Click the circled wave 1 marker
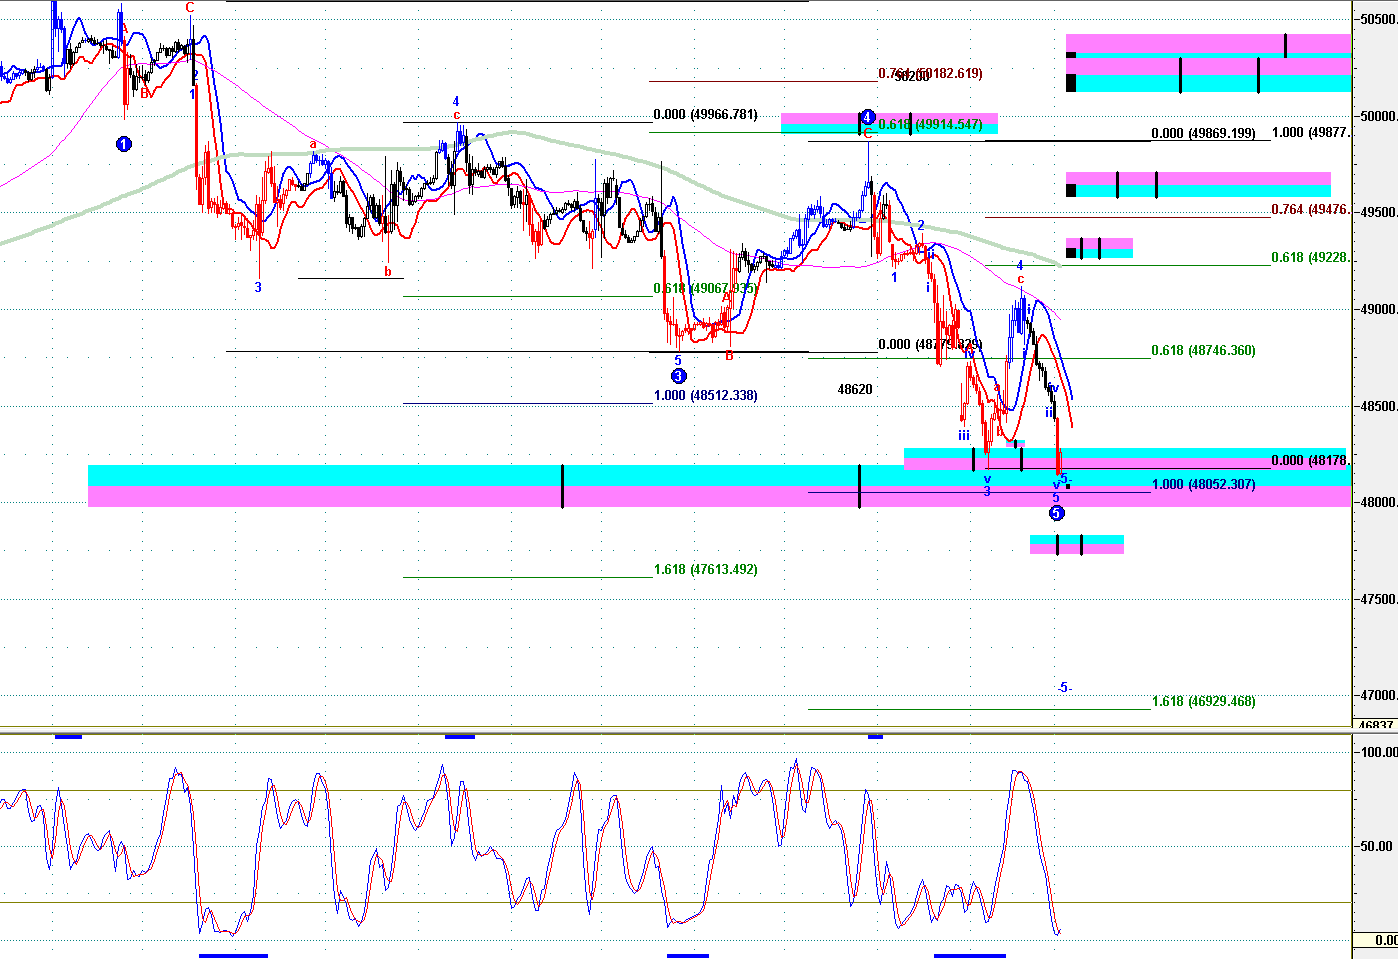Image resolution: width=1398 pixels, height=959 pixels. [124, 144]
